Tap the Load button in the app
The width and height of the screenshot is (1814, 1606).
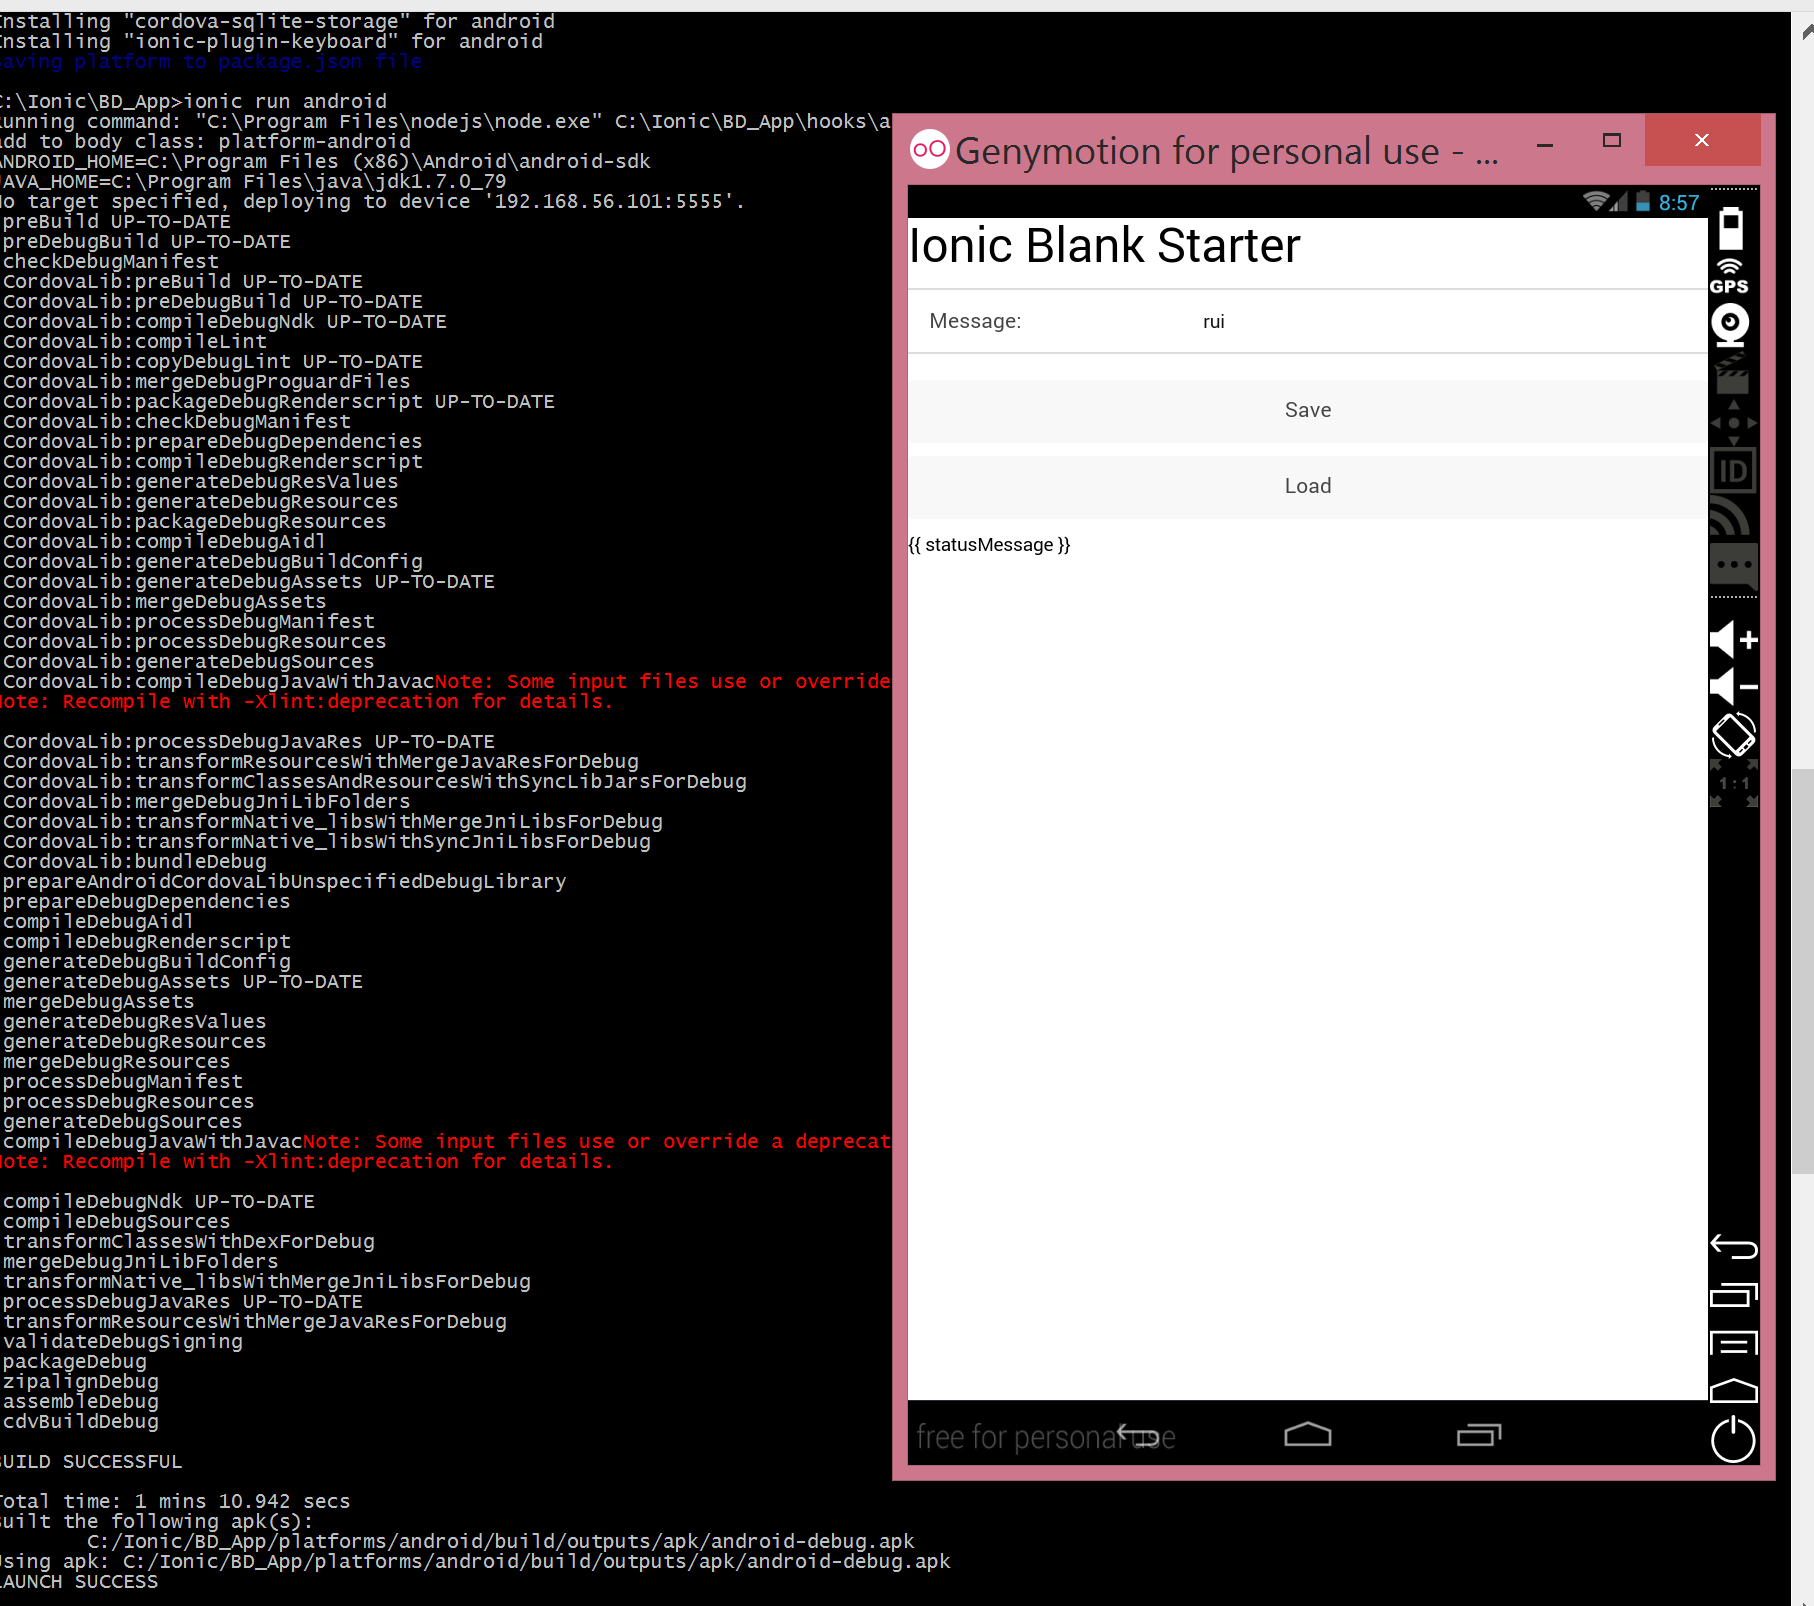tap(1307, 486)
